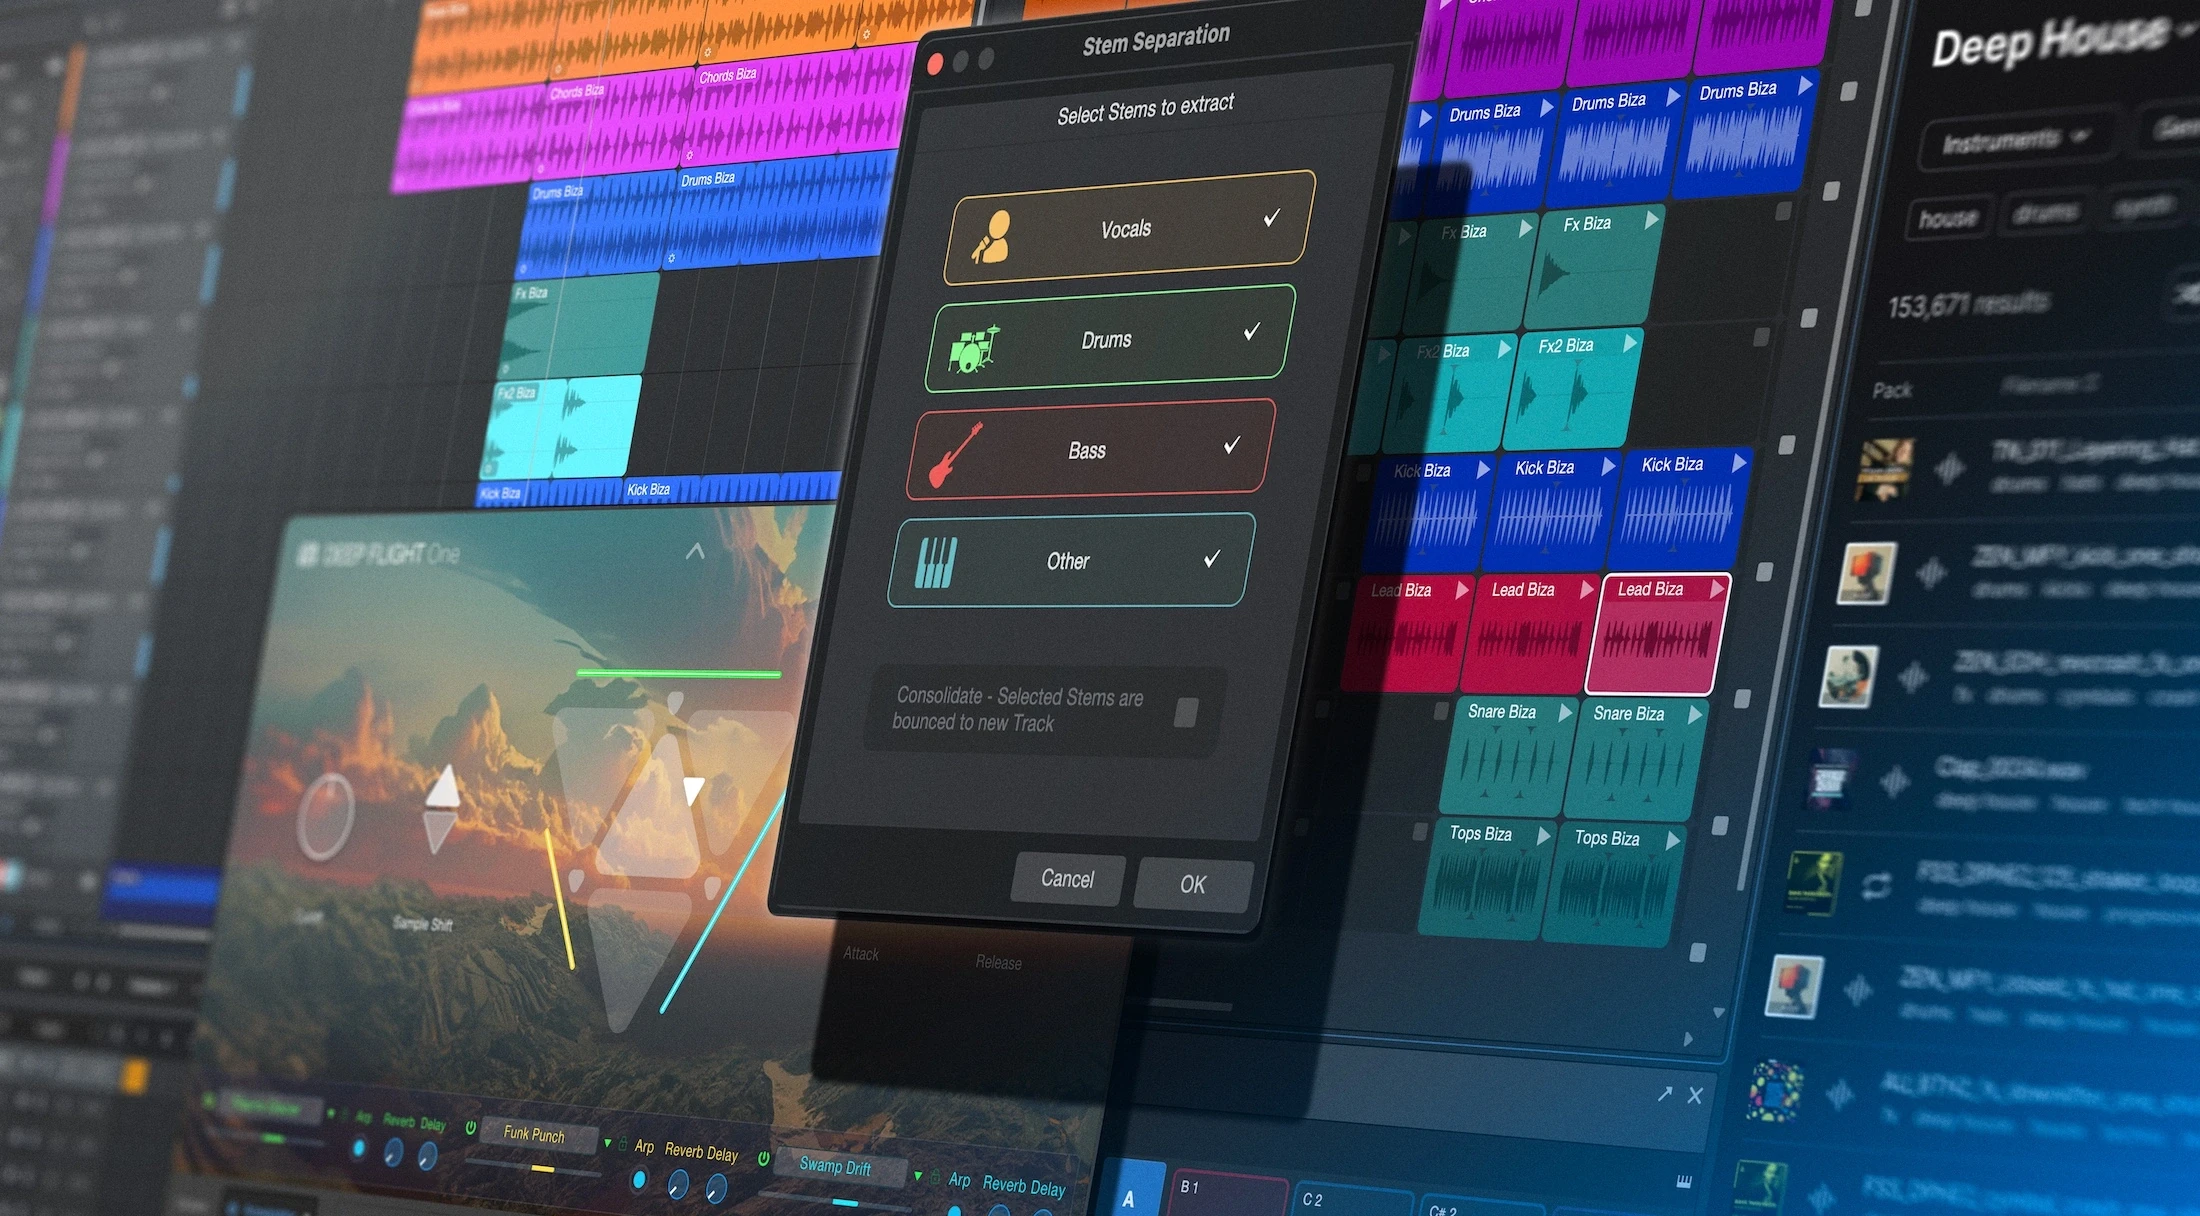Open preset dropdown triangle after Funk Punch

(607, 1142)
